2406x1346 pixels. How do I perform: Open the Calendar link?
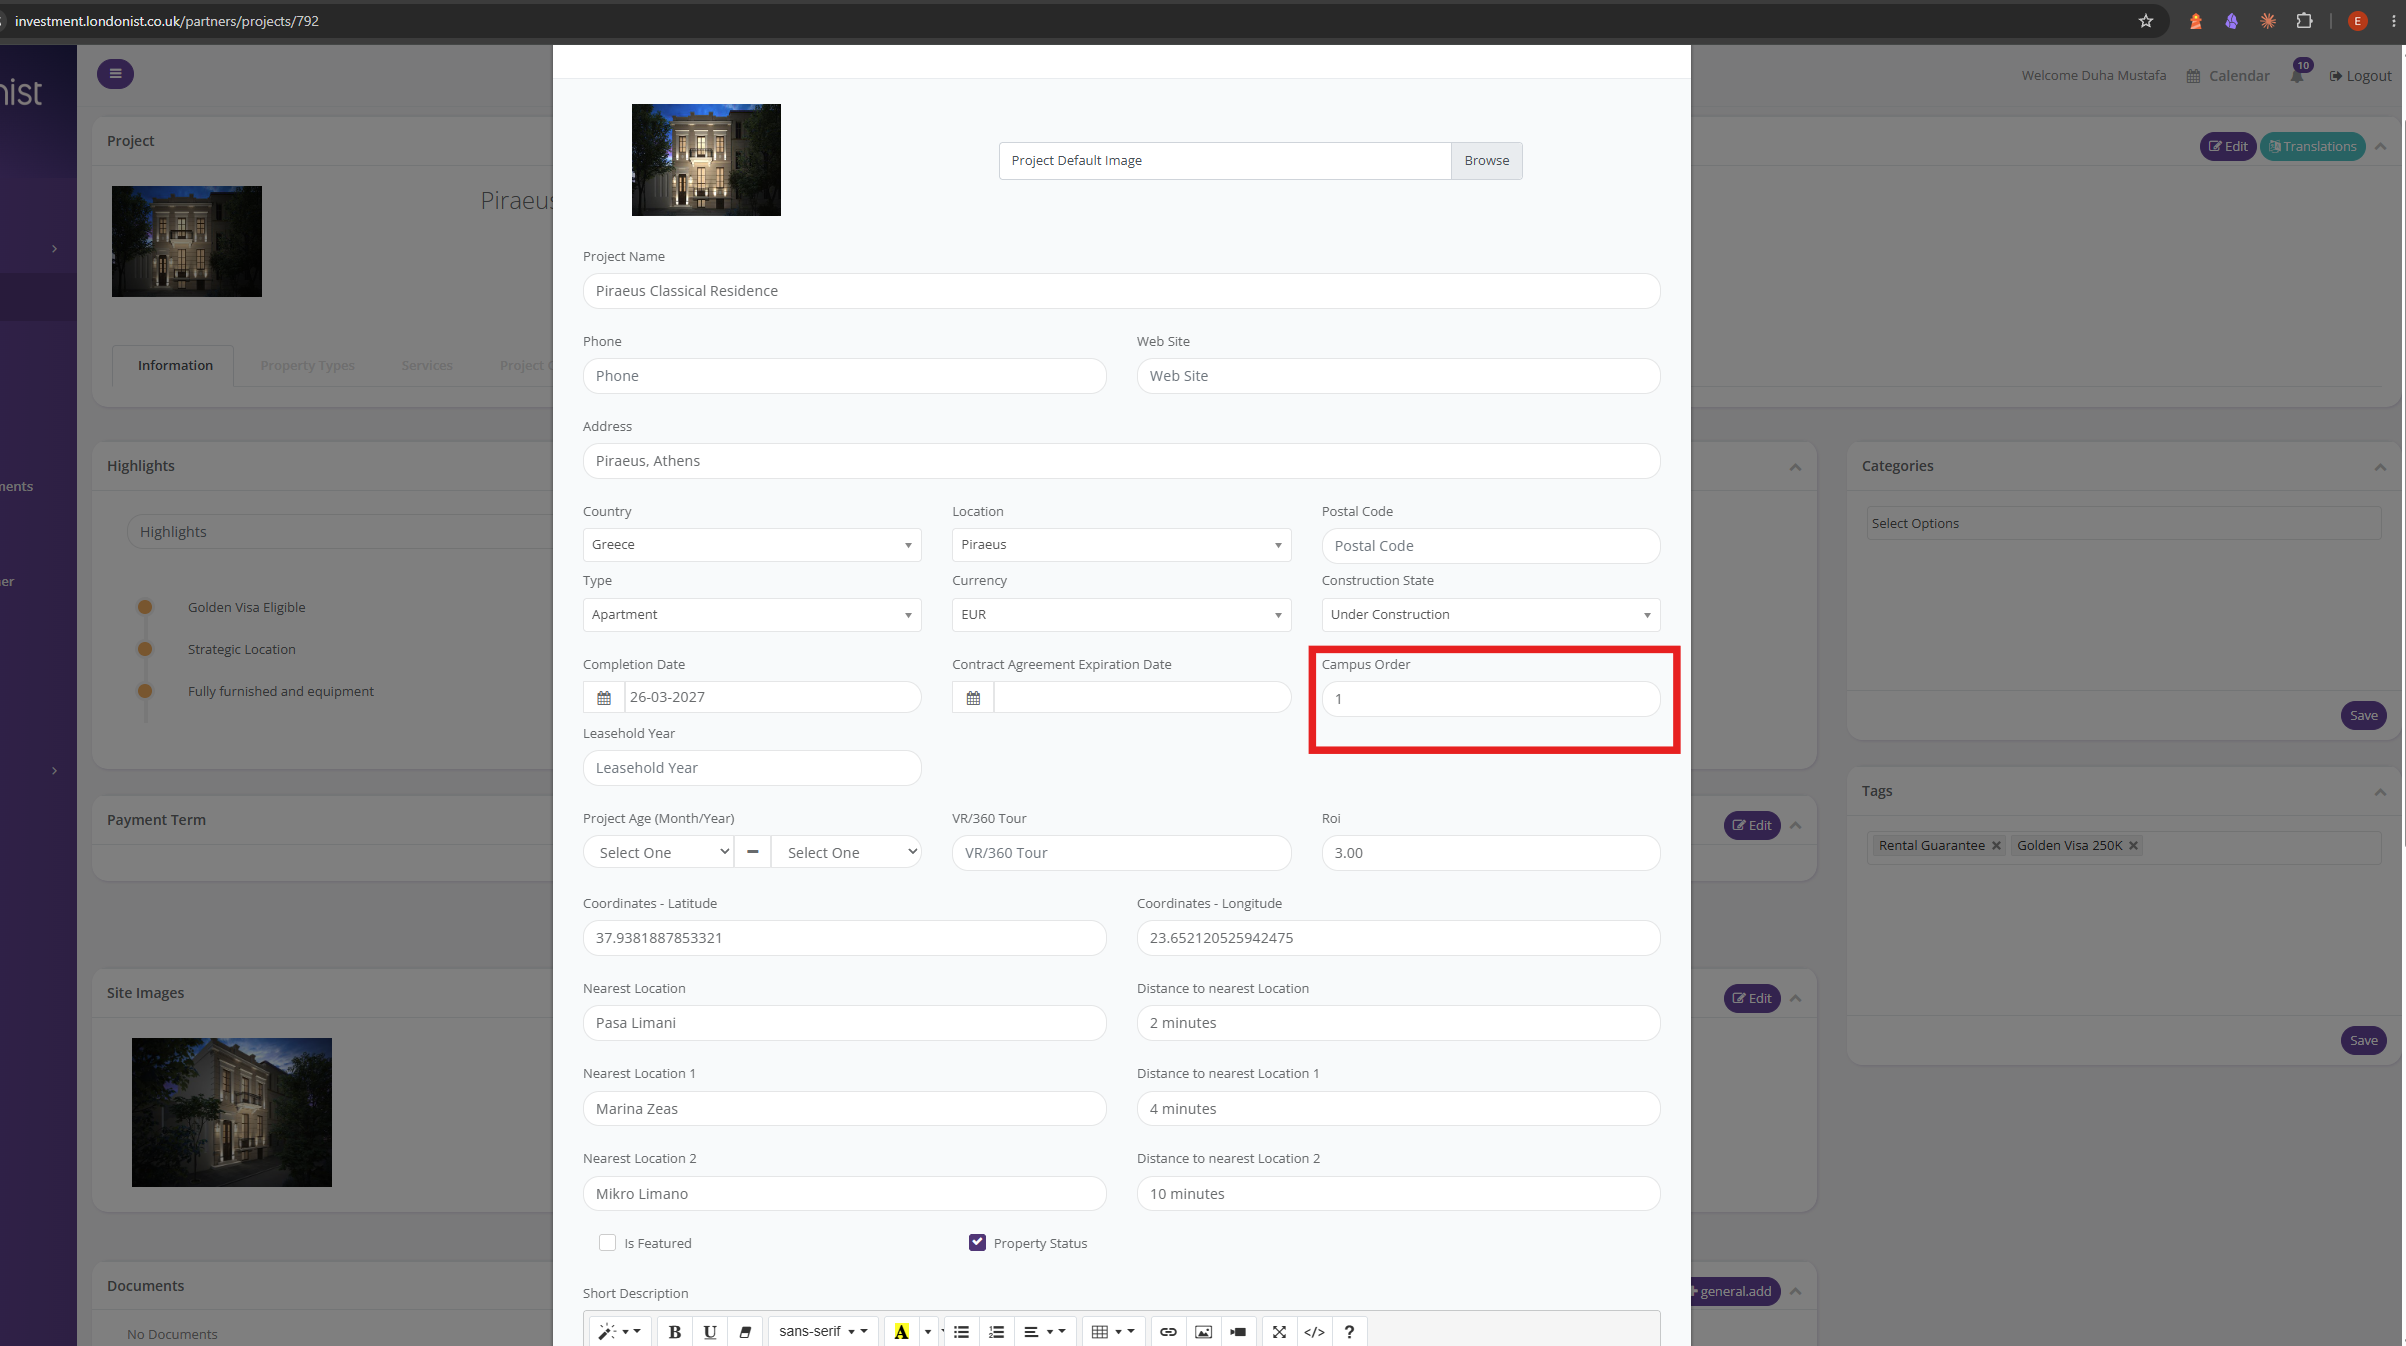[x=2228, y=76]
